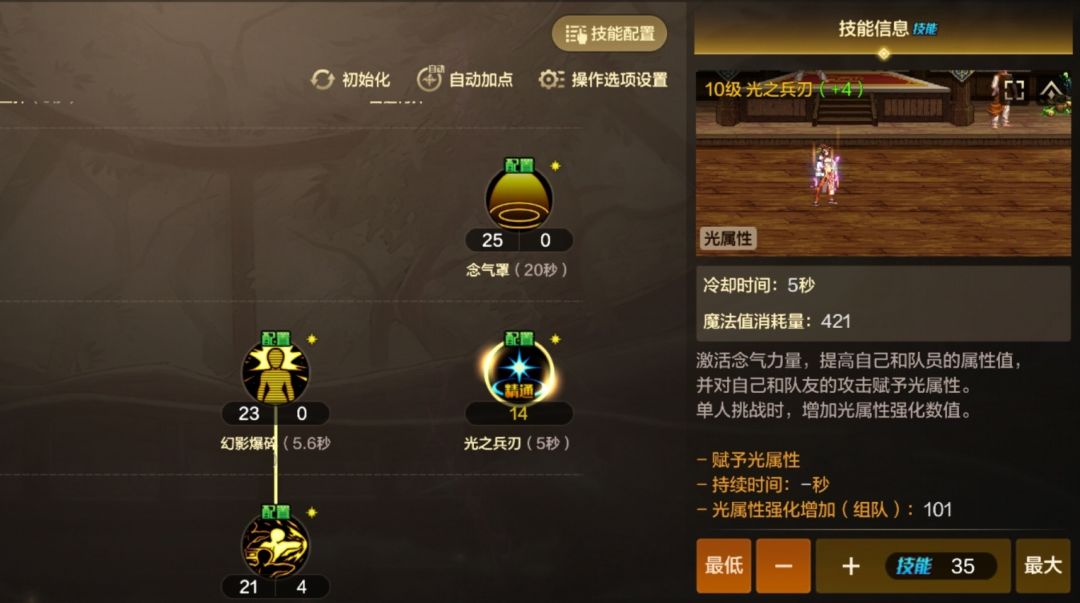Click the 最低 minimum level button
The height and width of the screenshot is (603, 1080).
click(724, 566)
